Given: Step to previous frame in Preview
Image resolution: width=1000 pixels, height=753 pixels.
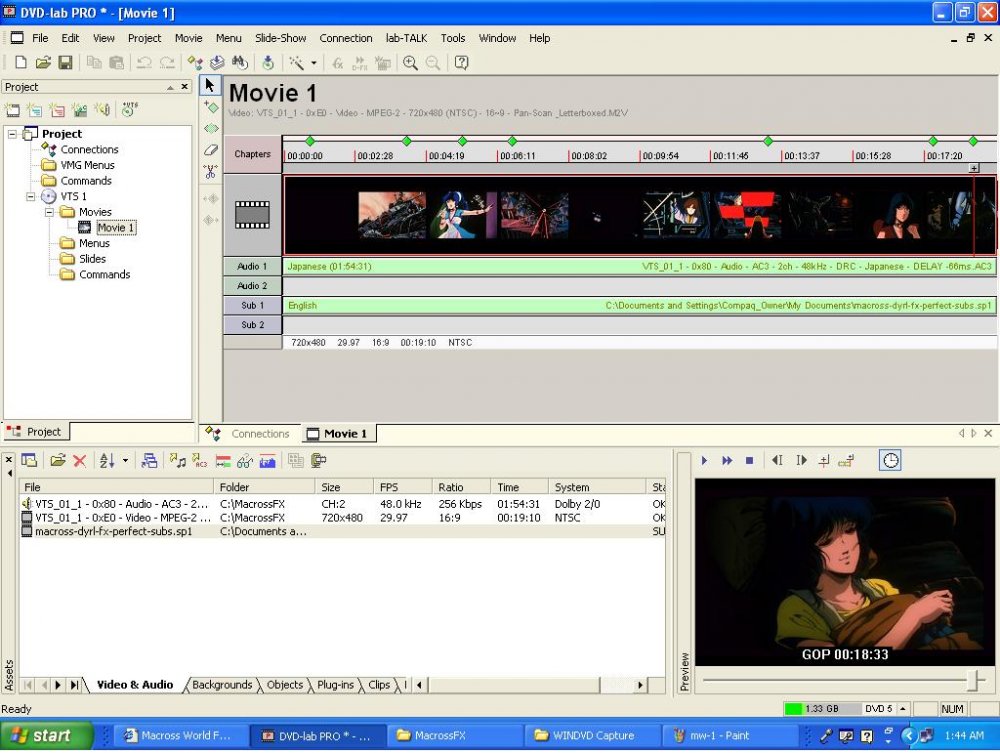Looking at the screenshot, I should click(777, 460).
